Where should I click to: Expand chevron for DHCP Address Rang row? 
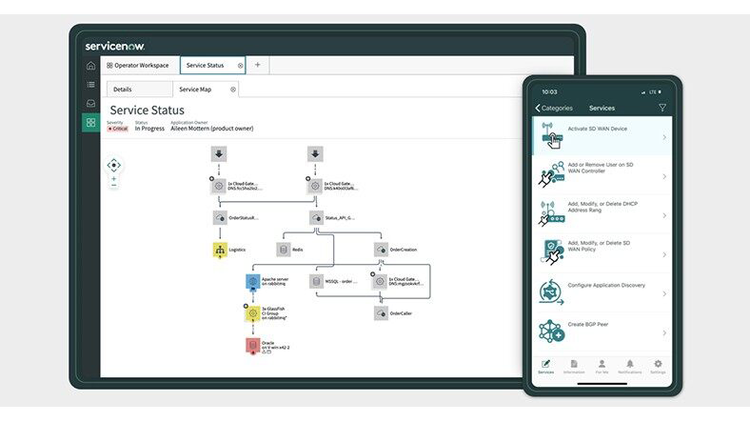(x=664, y=216)
